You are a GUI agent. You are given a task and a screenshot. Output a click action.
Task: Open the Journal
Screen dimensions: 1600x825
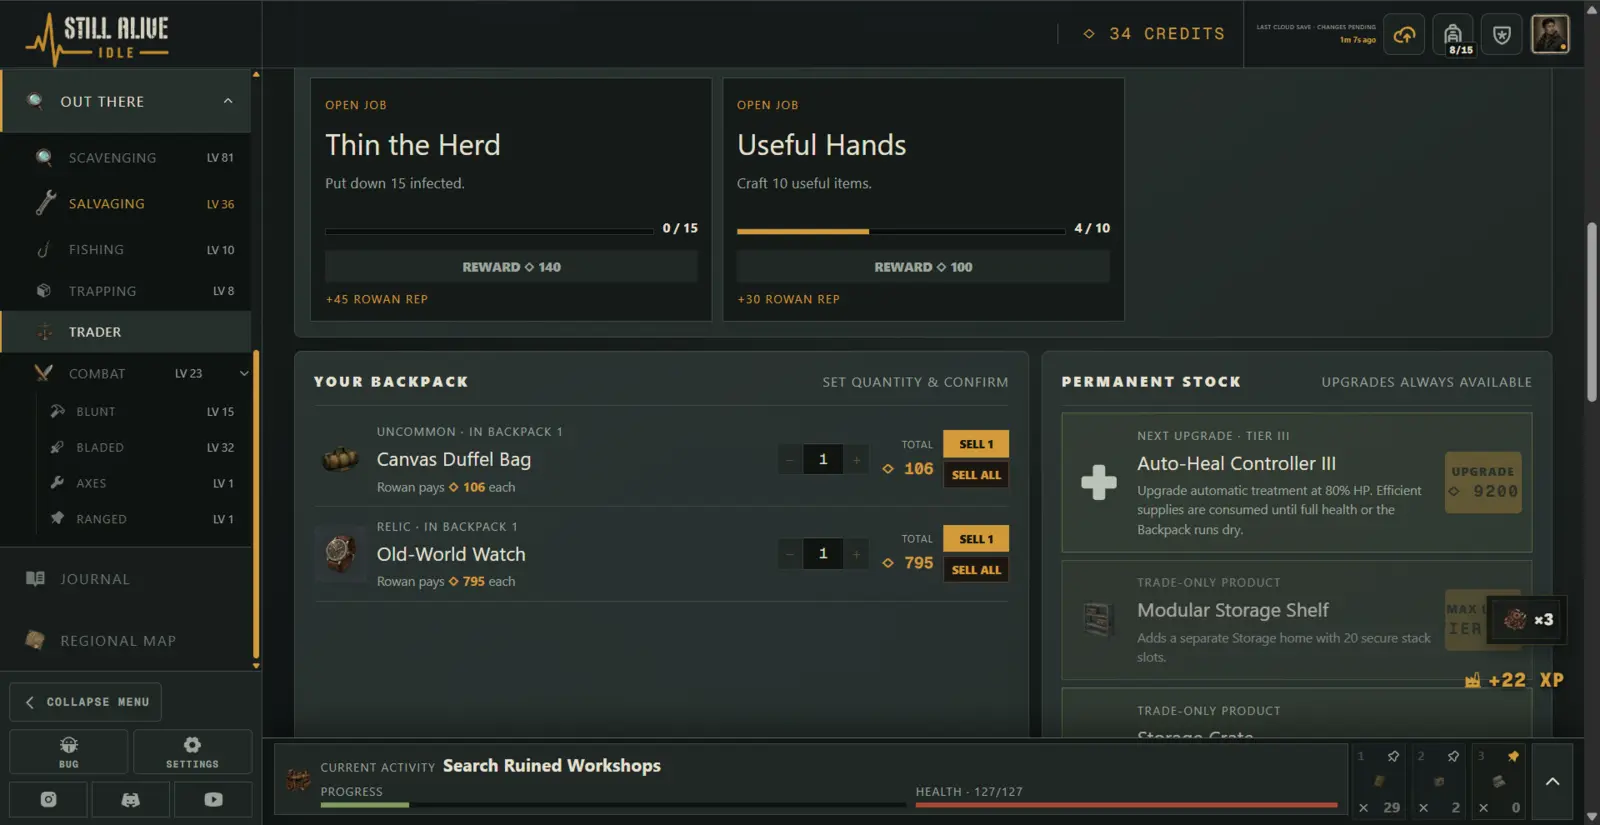point(126,579)
